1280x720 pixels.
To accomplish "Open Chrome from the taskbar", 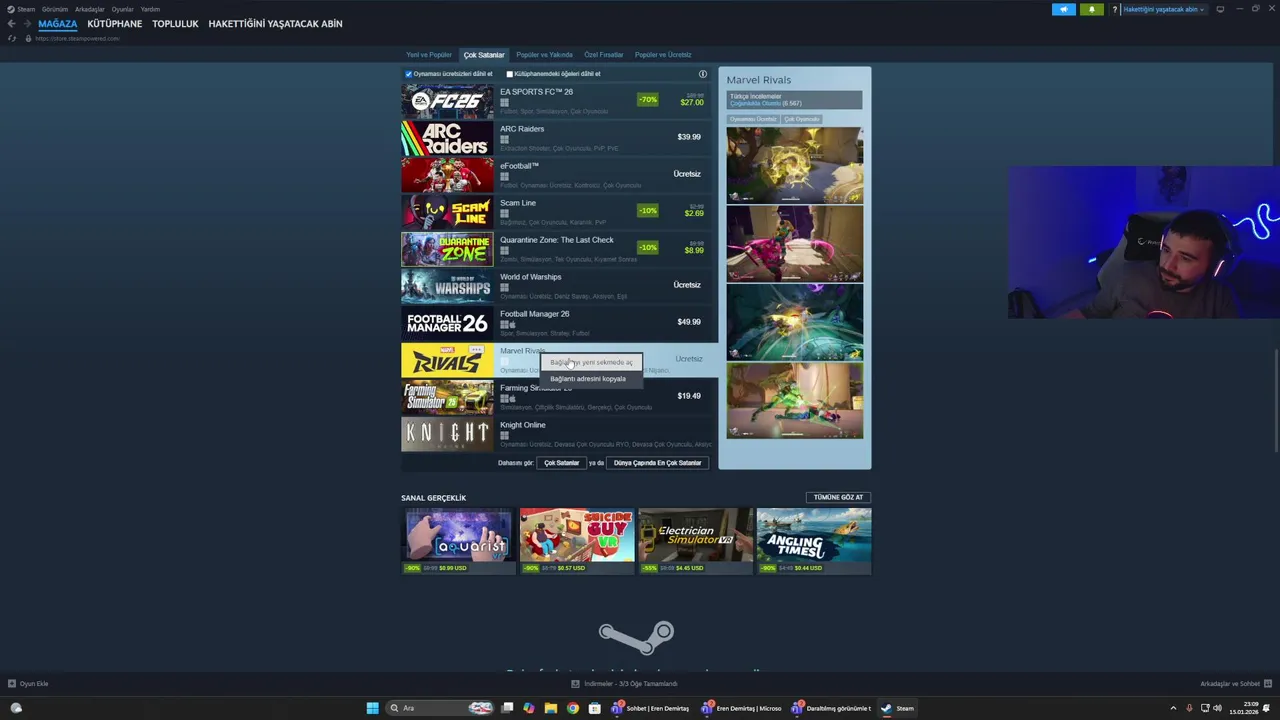I will pyautogui.click(x=573, y=708).
